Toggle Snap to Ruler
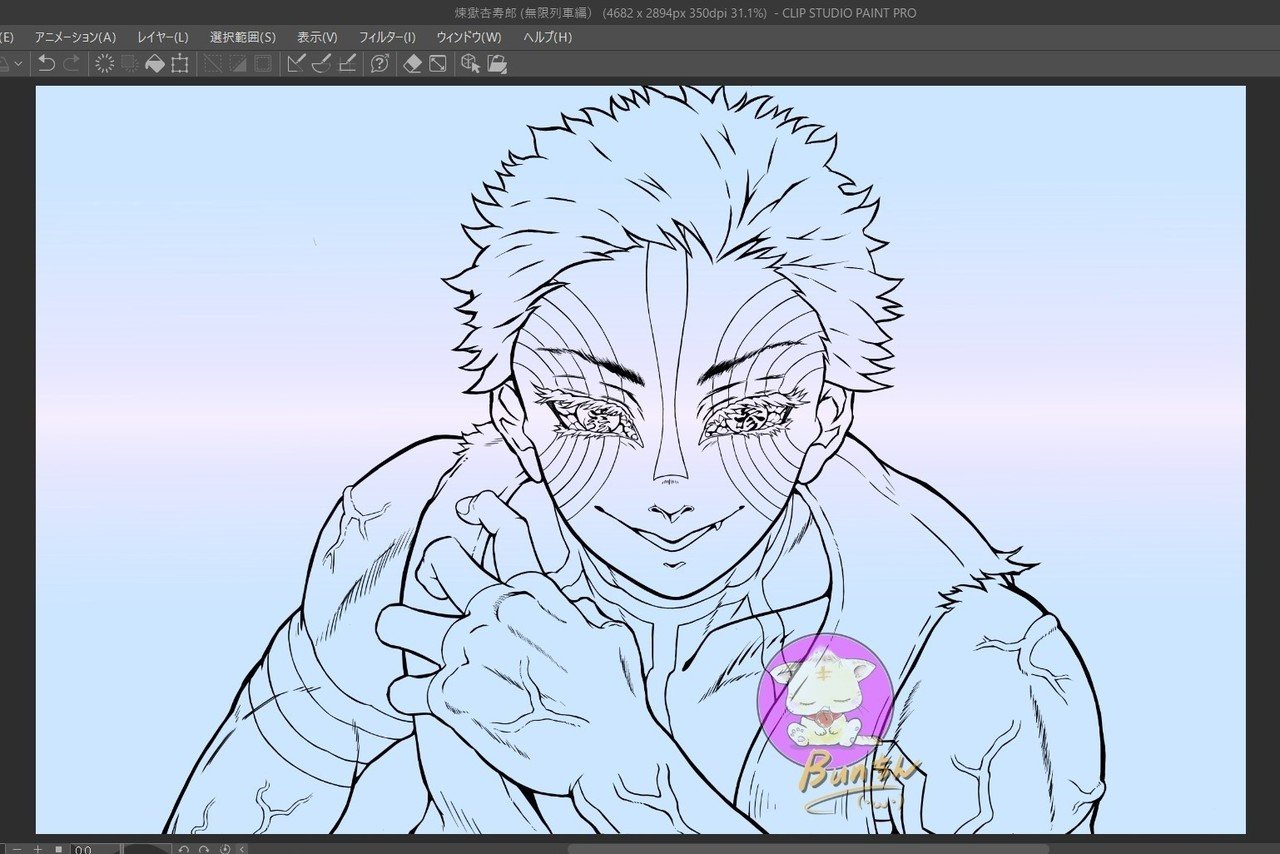The height and width of the screenshot is (854, 1280). pyautogui.click(x=296, y=64)
